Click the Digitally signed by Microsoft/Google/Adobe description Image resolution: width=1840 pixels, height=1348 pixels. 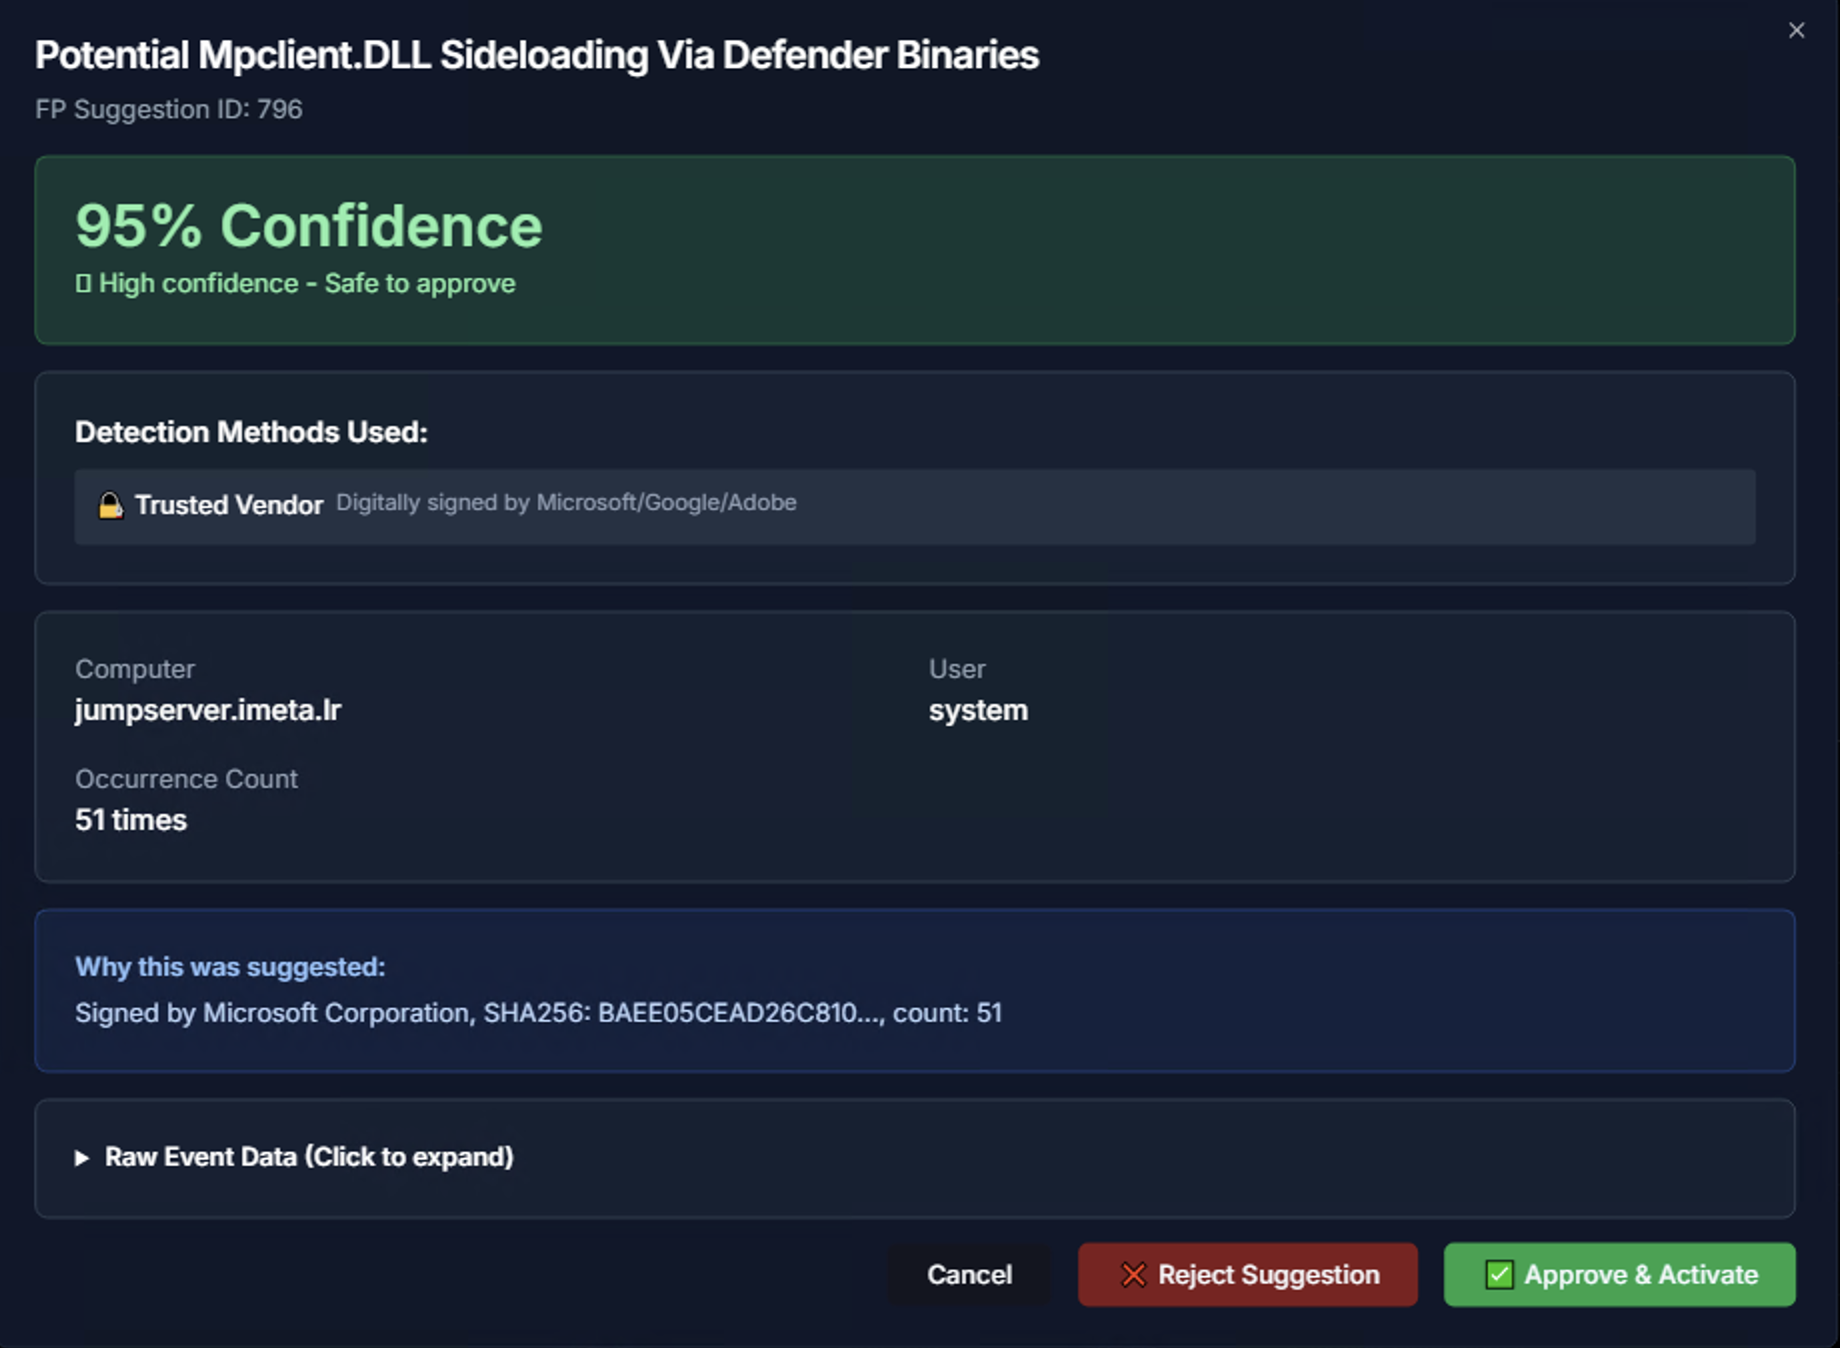point(566,503)
